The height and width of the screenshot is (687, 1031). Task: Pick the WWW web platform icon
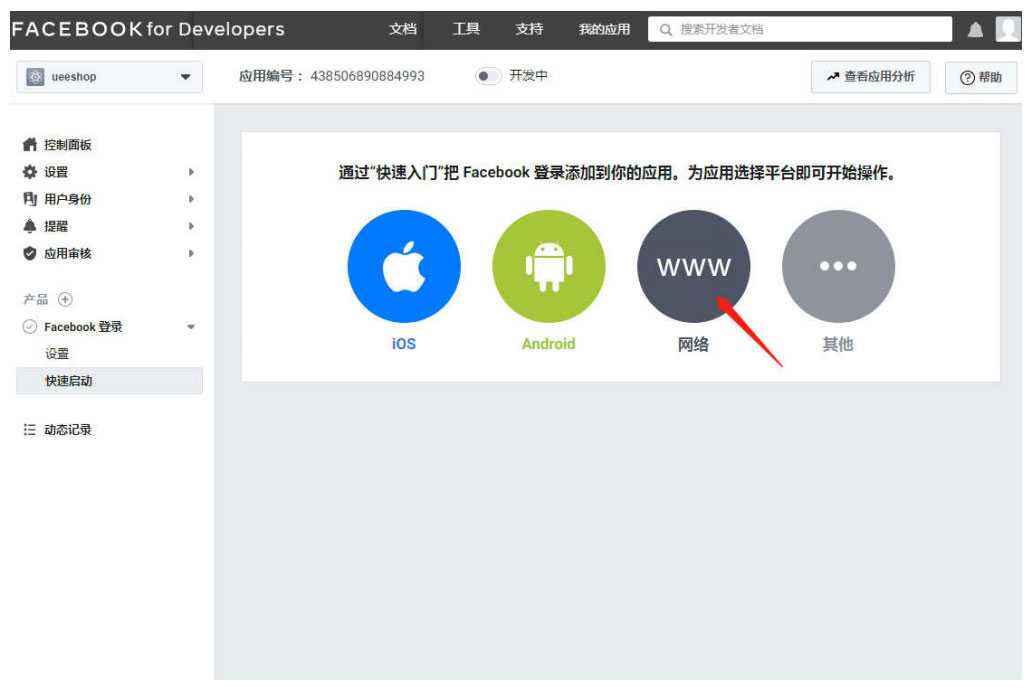tap(693, 266)
